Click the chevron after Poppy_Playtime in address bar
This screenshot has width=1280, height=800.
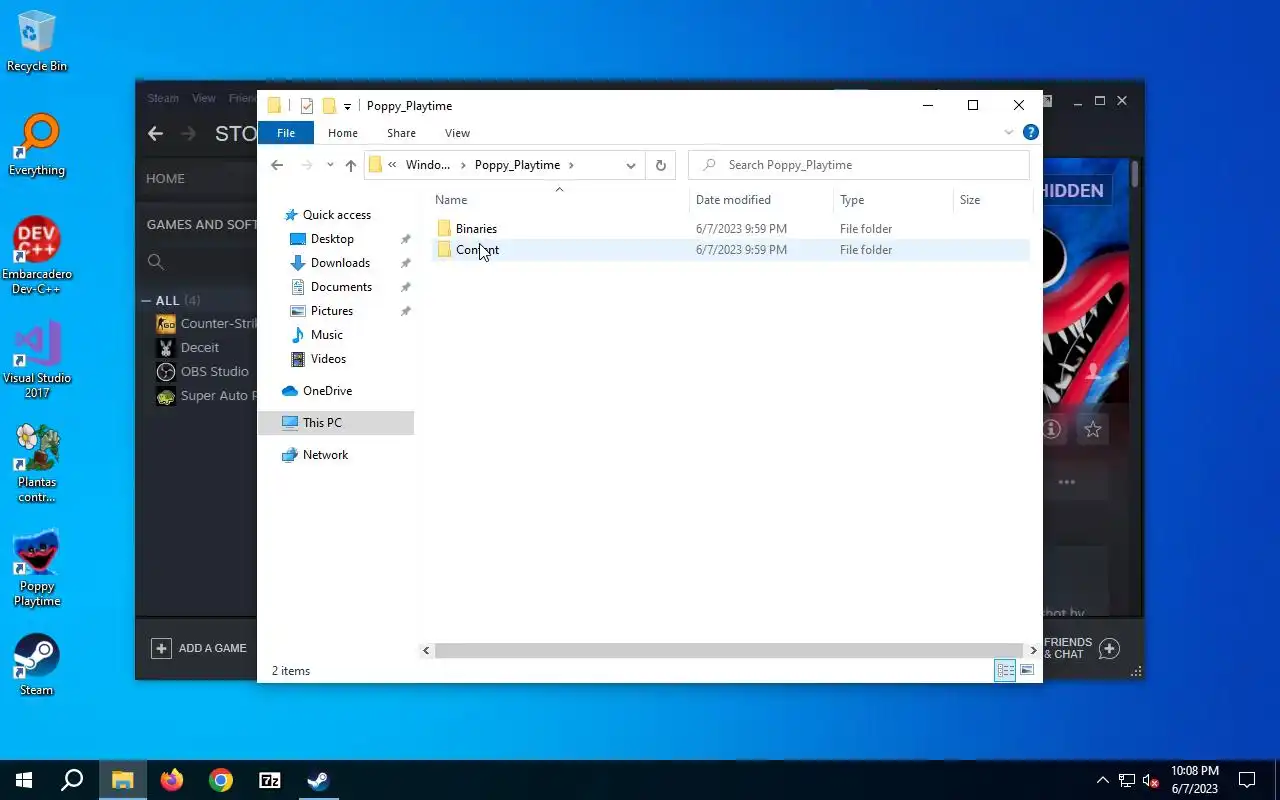(x=571, y=165)
